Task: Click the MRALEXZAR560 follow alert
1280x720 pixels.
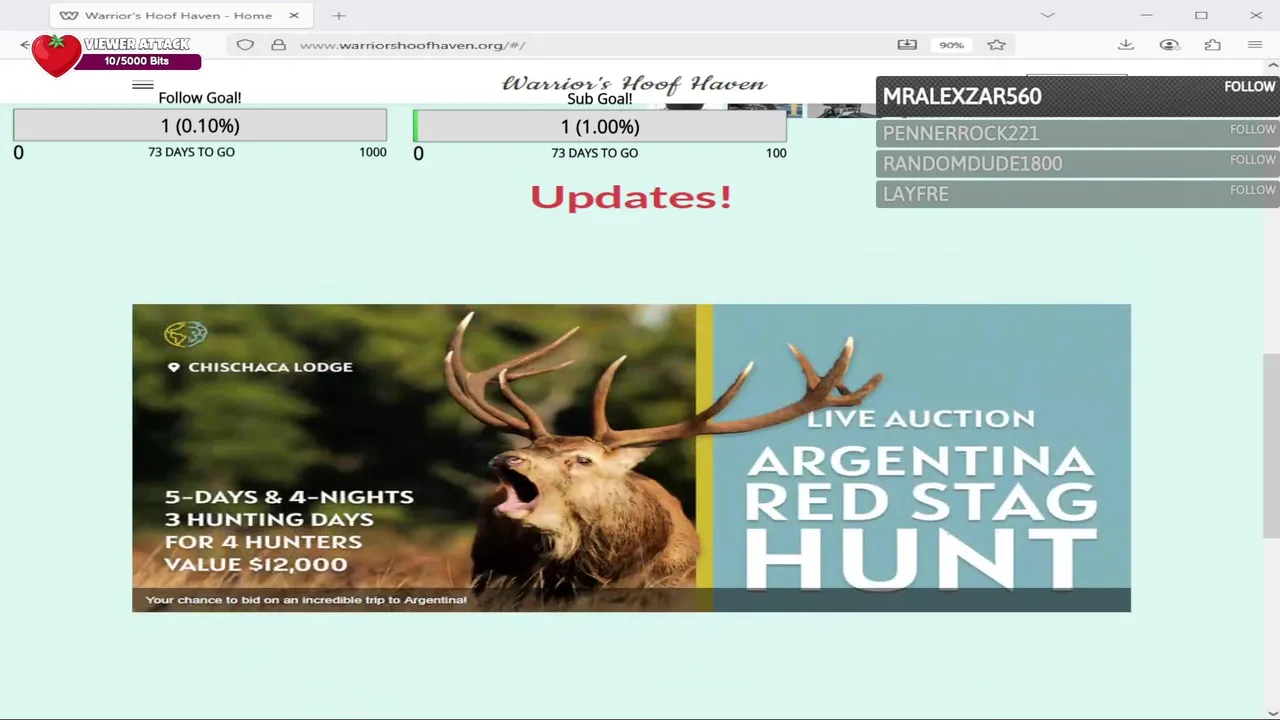Action: pos(1078,96)
